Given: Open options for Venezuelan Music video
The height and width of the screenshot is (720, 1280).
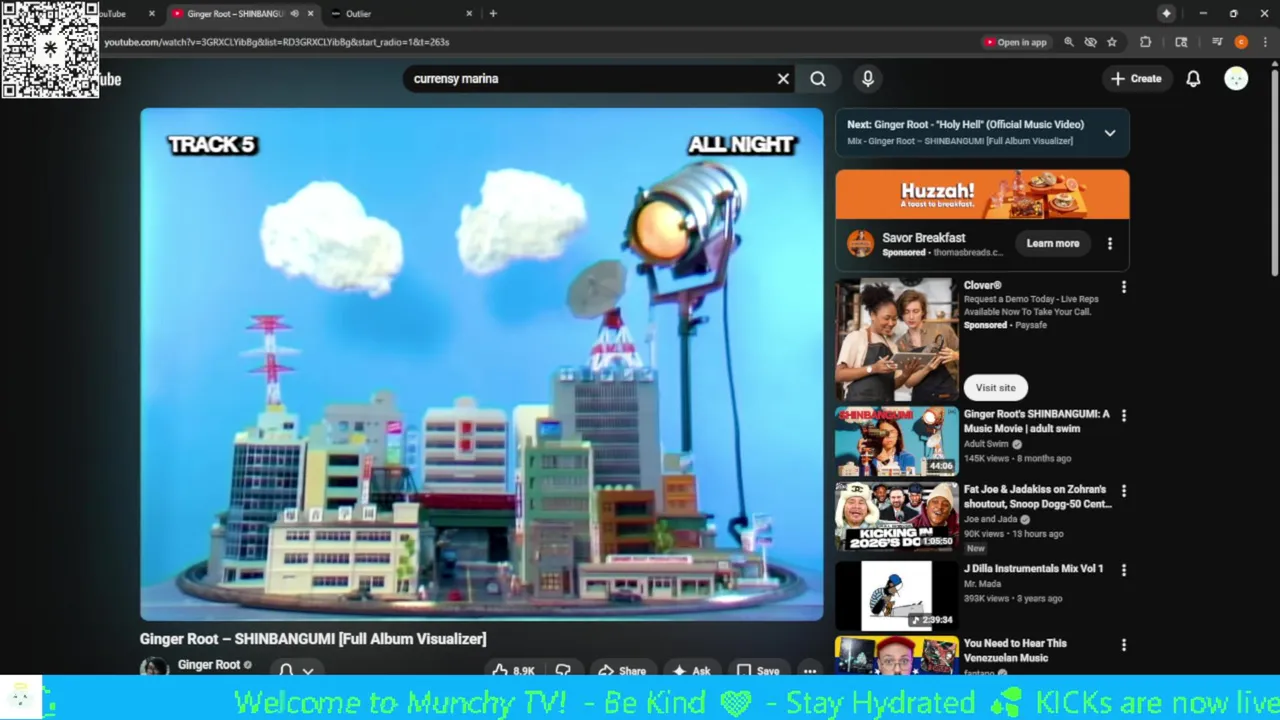Looking at the screenshot, I should tap(1124, 645).
